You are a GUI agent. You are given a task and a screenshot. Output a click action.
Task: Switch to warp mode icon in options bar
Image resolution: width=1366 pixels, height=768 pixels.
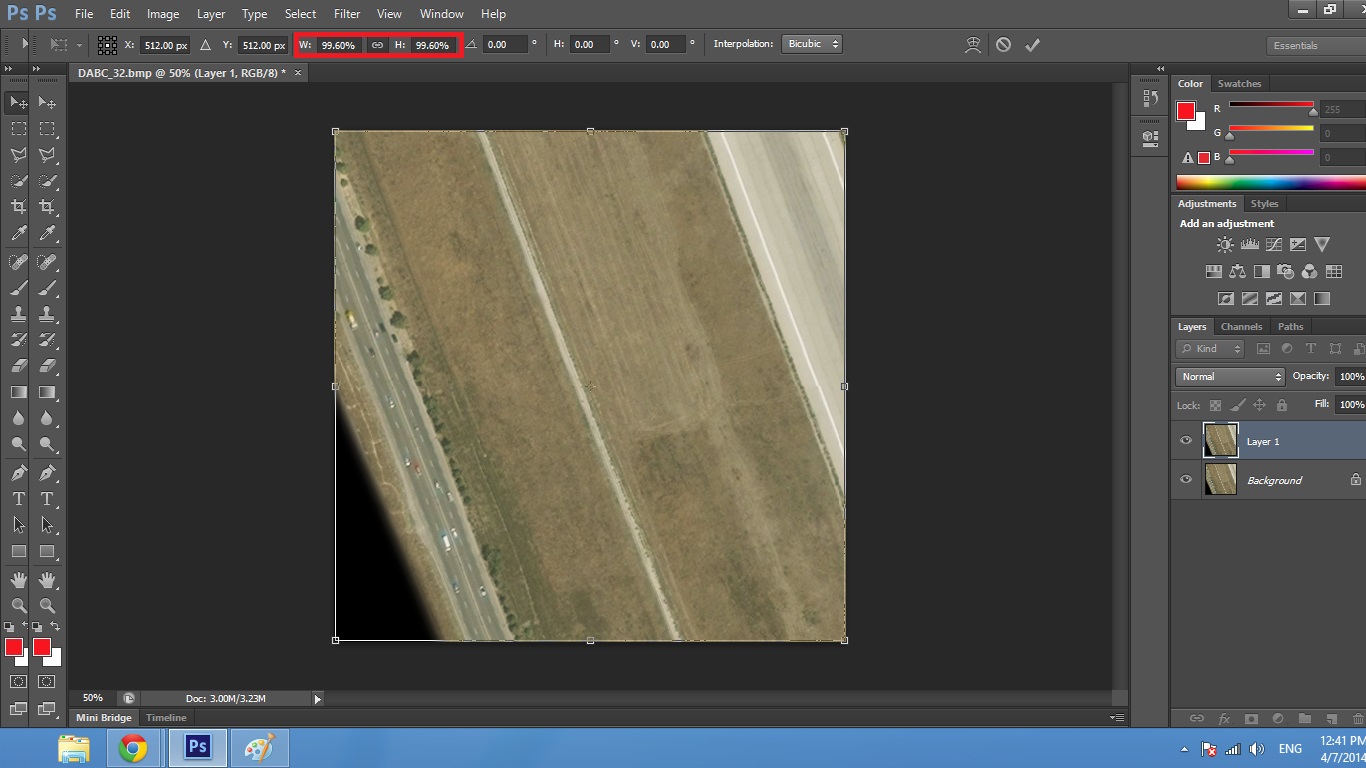972,45
